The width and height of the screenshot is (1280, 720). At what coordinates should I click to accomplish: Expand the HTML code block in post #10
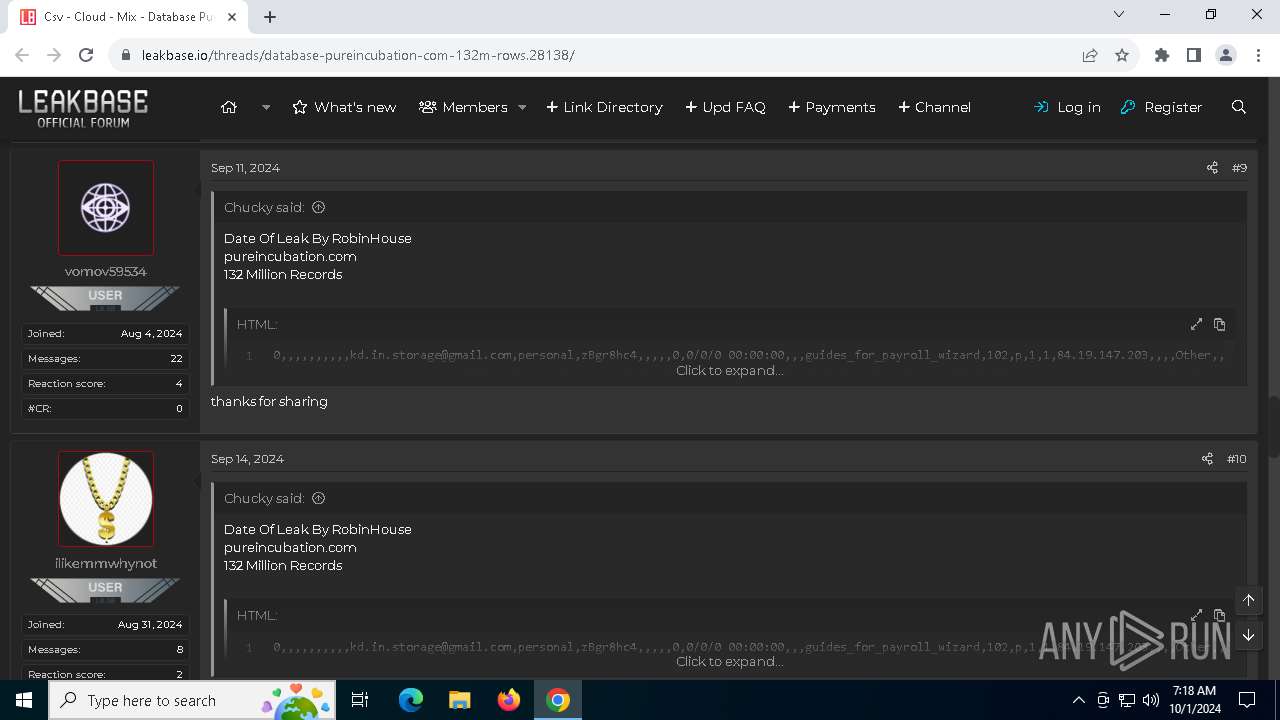click(x=1196, y=615)
